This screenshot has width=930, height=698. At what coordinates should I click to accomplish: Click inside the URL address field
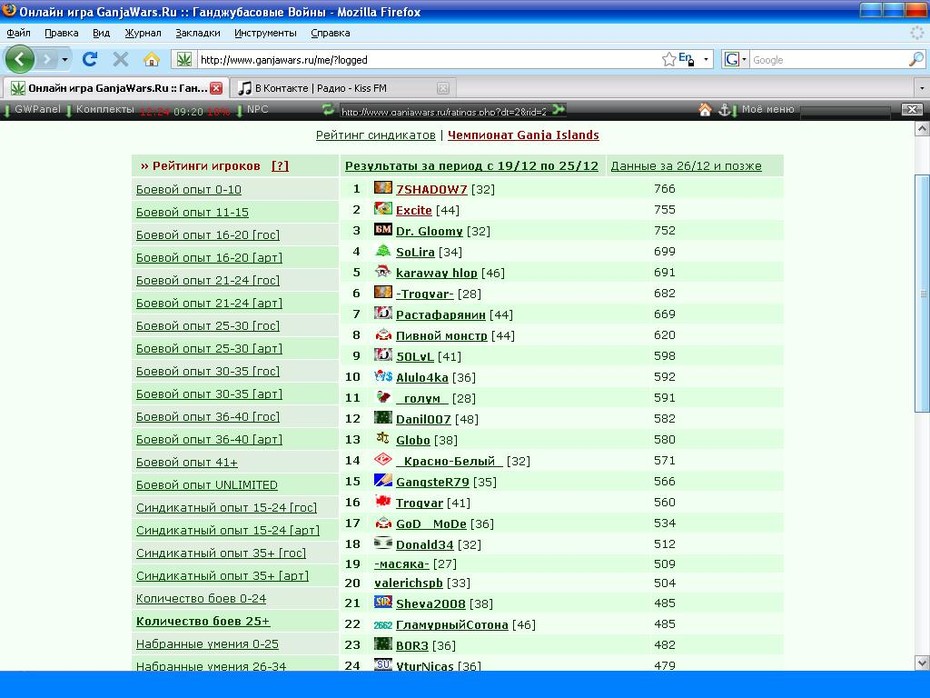point(427,59)
